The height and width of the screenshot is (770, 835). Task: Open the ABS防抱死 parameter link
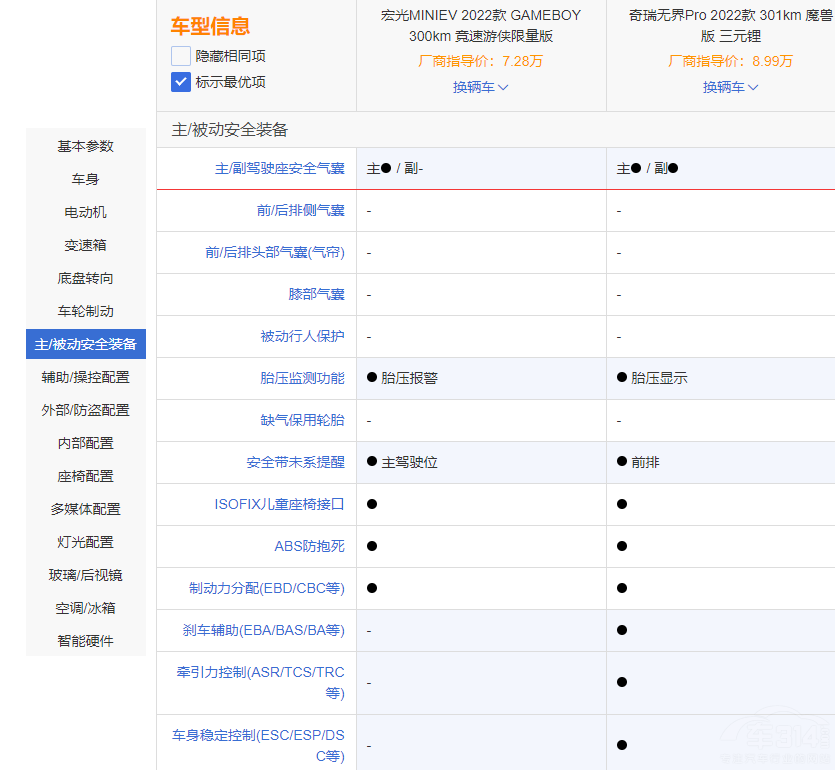point(309,546)
